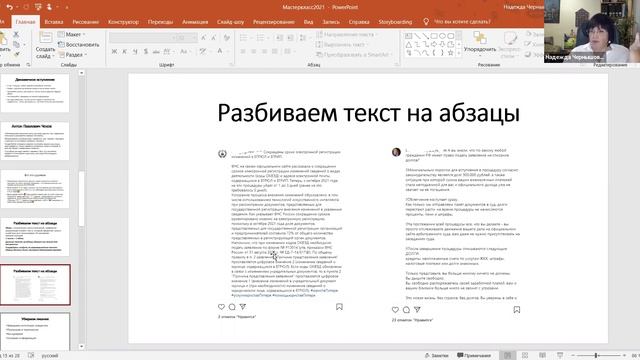Open the Рецензирование ribbon tab

pos(273,22)
